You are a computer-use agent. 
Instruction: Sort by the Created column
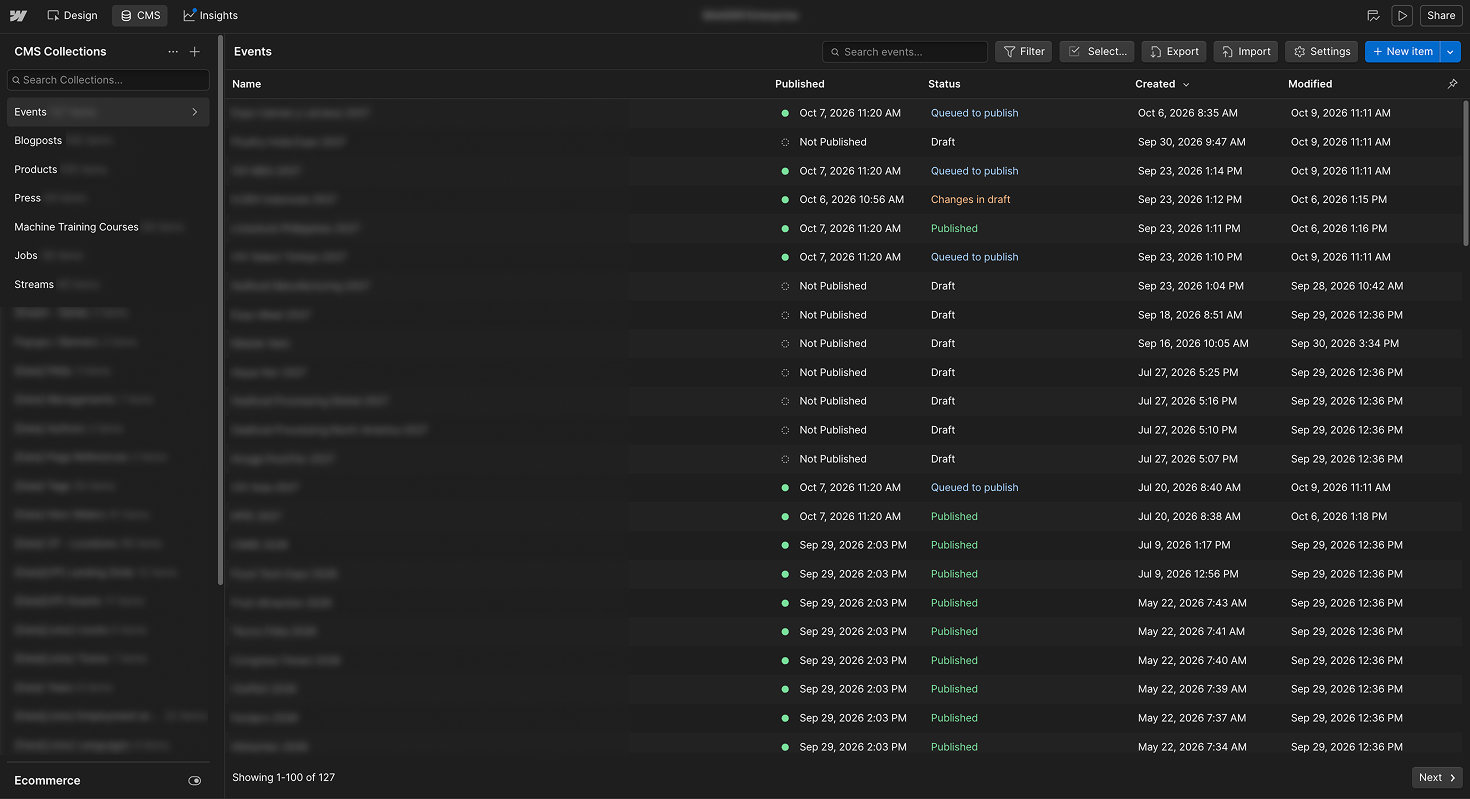pos(1162,84)
